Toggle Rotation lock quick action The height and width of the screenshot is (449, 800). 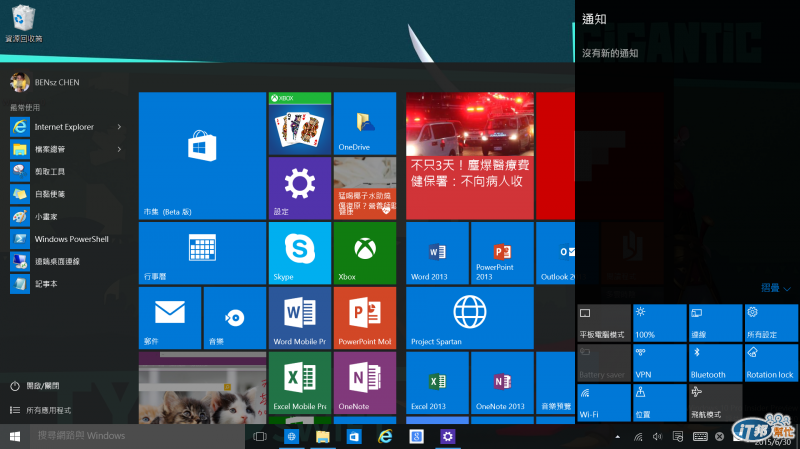(x=771, y=363)
